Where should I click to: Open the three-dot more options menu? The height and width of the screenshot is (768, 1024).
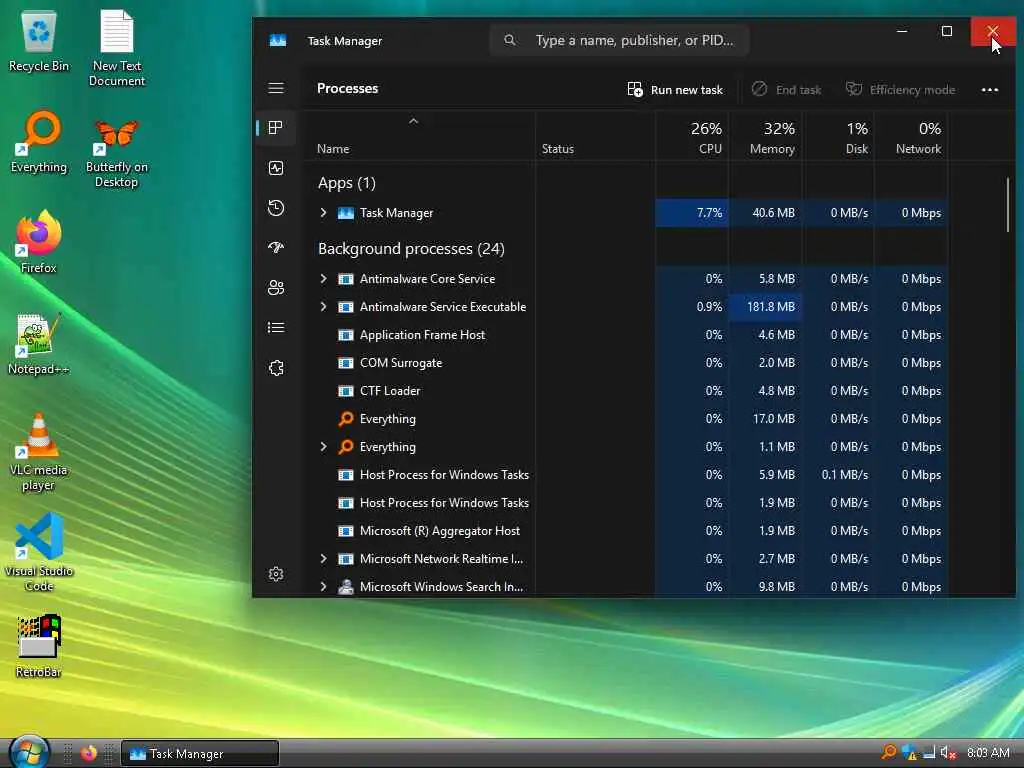[x=989, y=90]
